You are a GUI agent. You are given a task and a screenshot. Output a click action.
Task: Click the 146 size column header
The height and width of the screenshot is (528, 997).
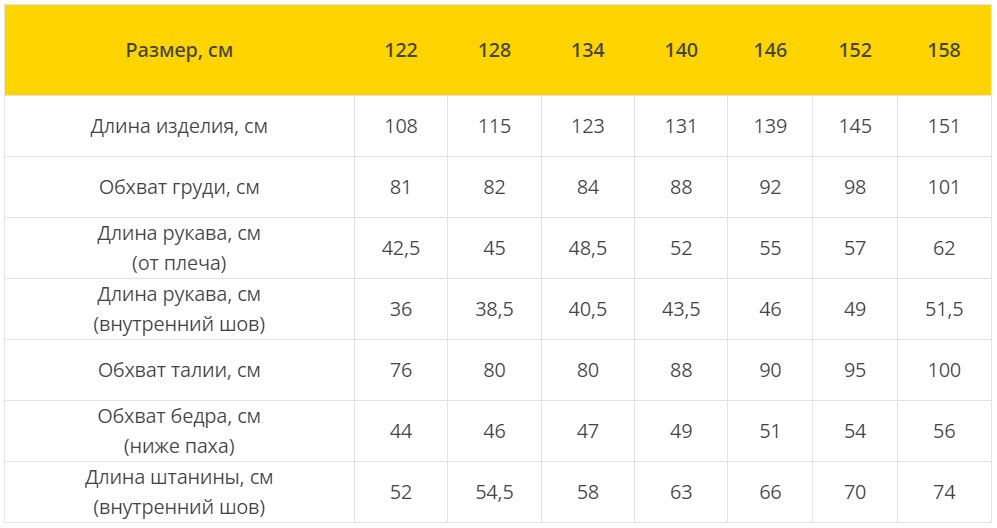coord(770,50)
